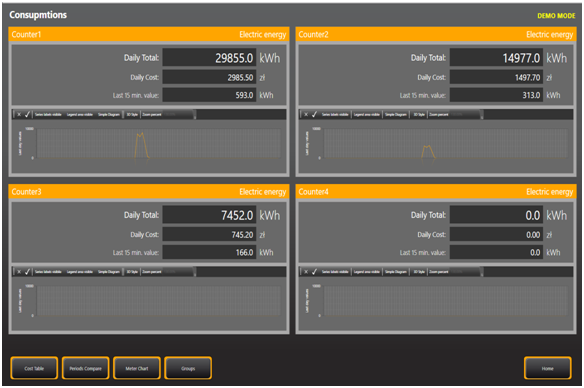The width and height of the screenshot is (584, 388).
Task: Go to the Home screen button
Action: (x=548, y=368)
